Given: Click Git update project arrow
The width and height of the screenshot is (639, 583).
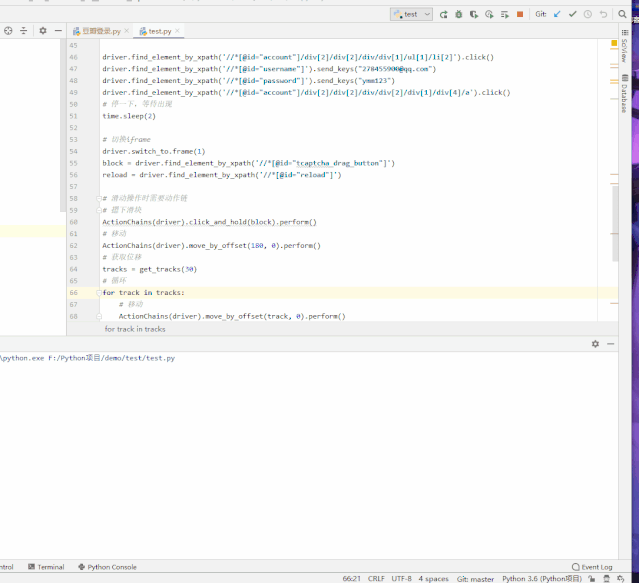Looking at the screenshot, I should [x=558, y=14].
